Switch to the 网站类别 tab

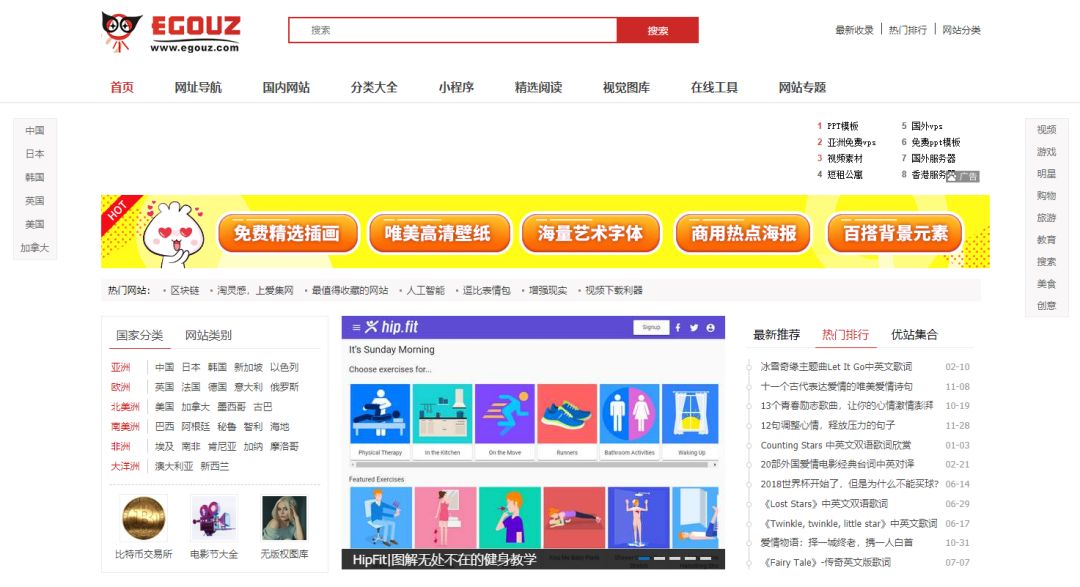point(206,333)
